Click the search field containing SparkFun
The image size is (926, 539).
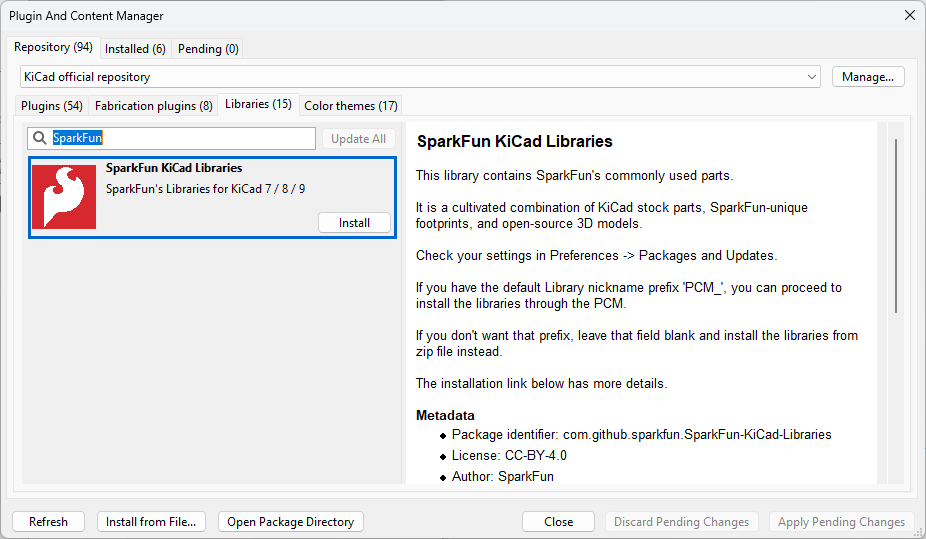click(171, 138)
